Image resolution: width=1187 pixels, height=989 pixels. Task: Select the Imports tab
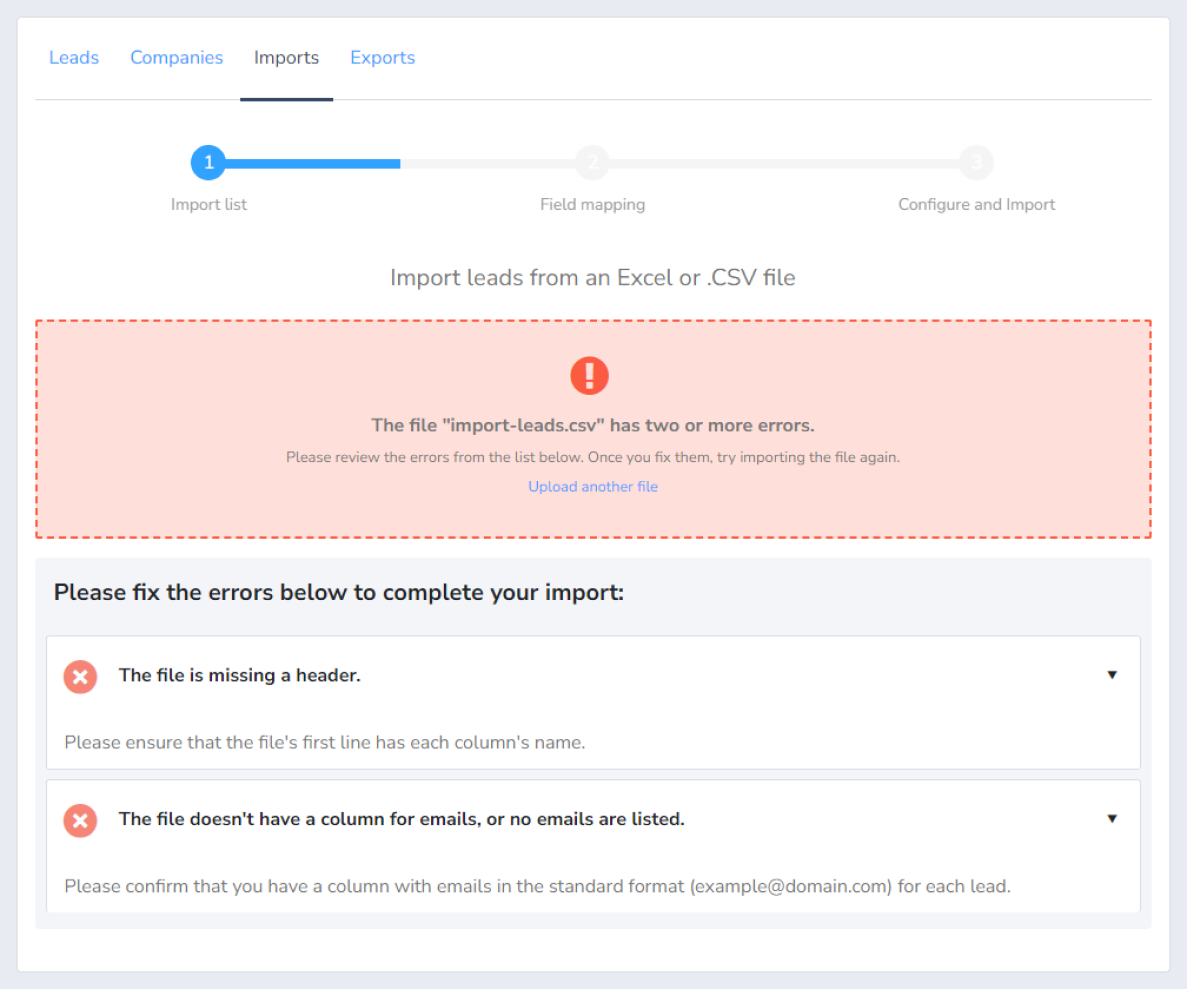pos(286,57)
